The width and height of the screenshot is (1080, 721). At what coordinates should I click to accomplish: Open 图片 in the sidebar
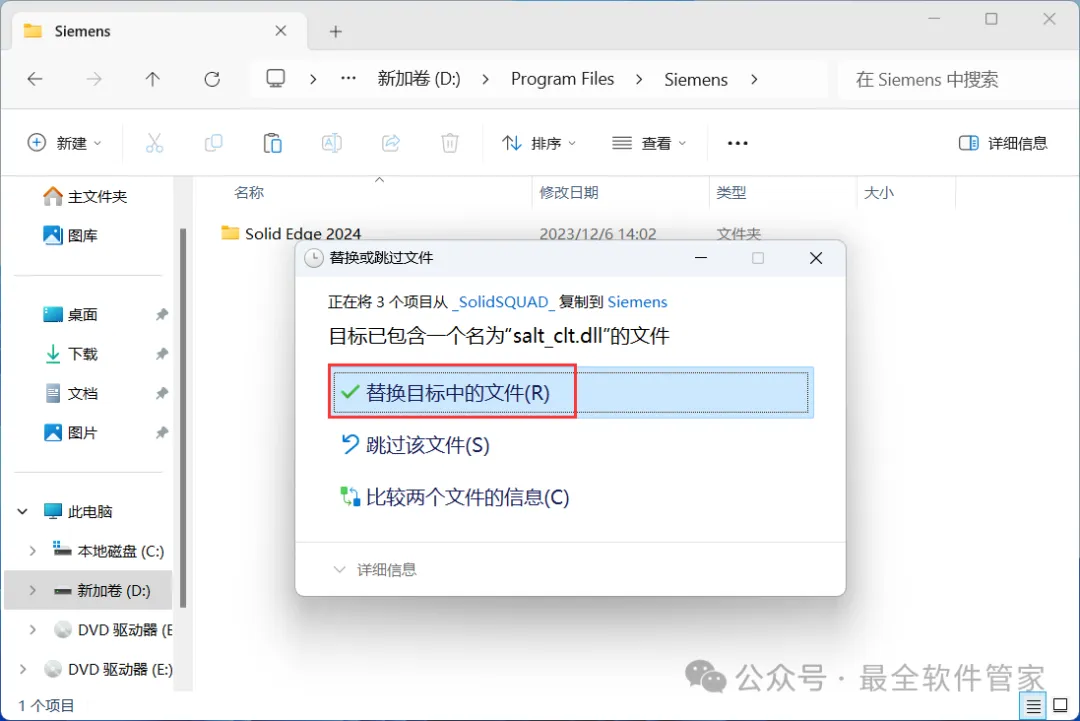pos(71,433)
